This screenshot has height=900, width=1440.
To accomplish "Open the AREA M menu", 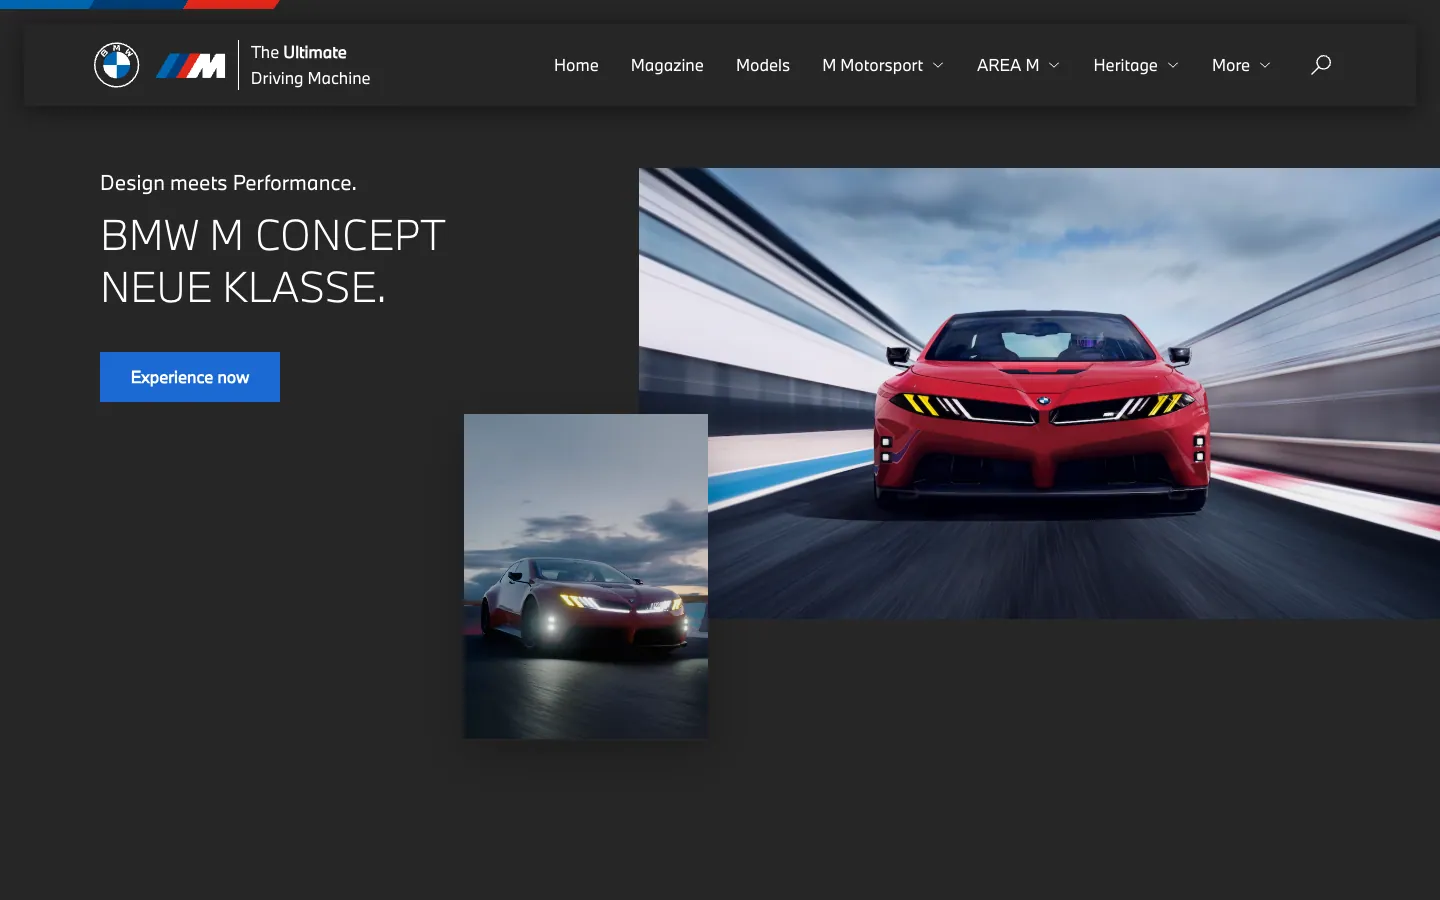I will [1008, 65].
